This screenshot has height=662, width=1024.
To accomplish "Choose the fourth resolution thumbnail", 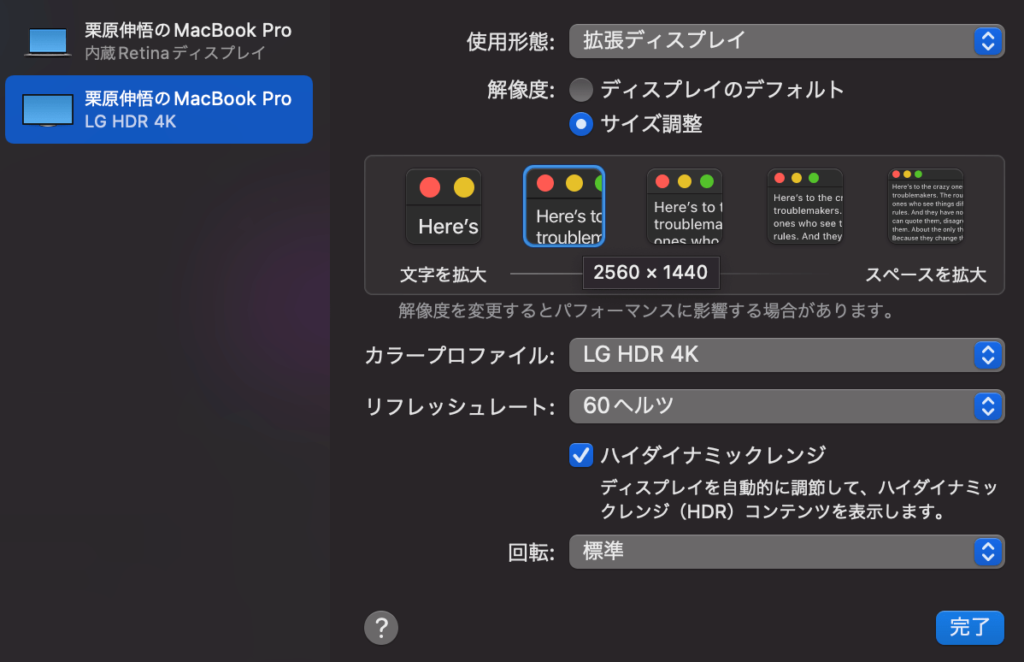I will click(x=805, y=206).
